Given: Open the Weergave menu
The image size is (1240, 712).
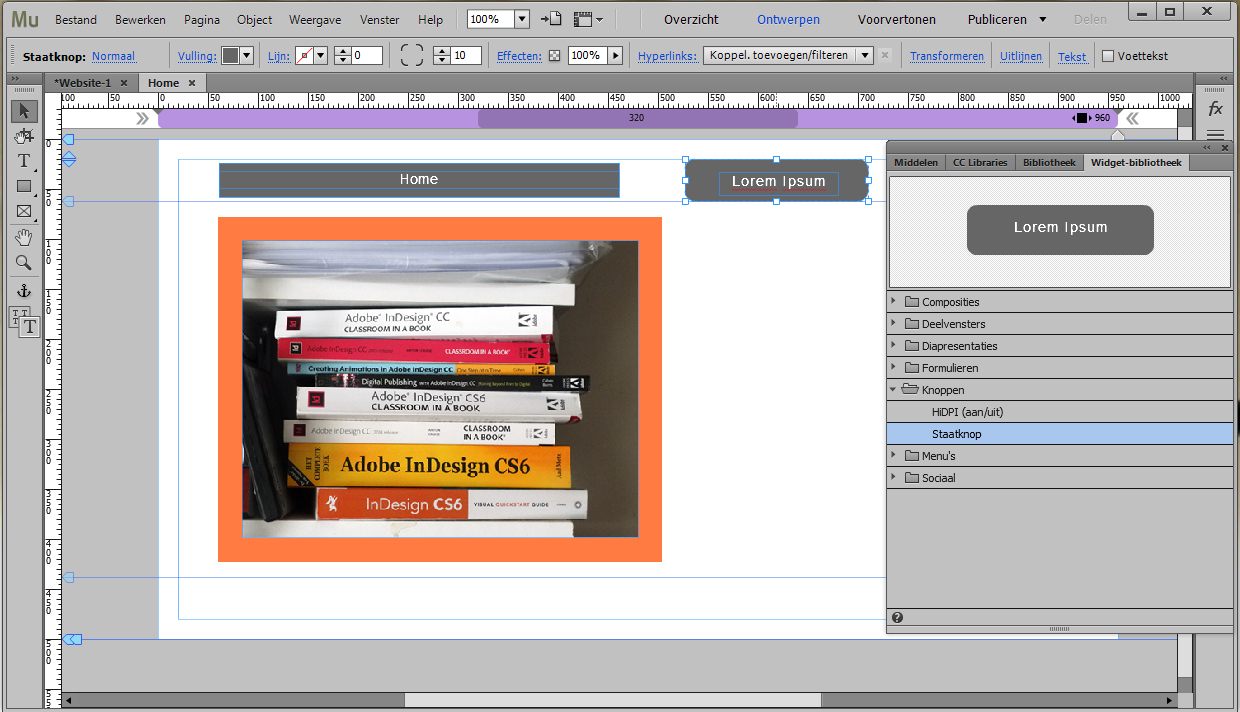Looking at the screenshot, I should pos(315,19).
